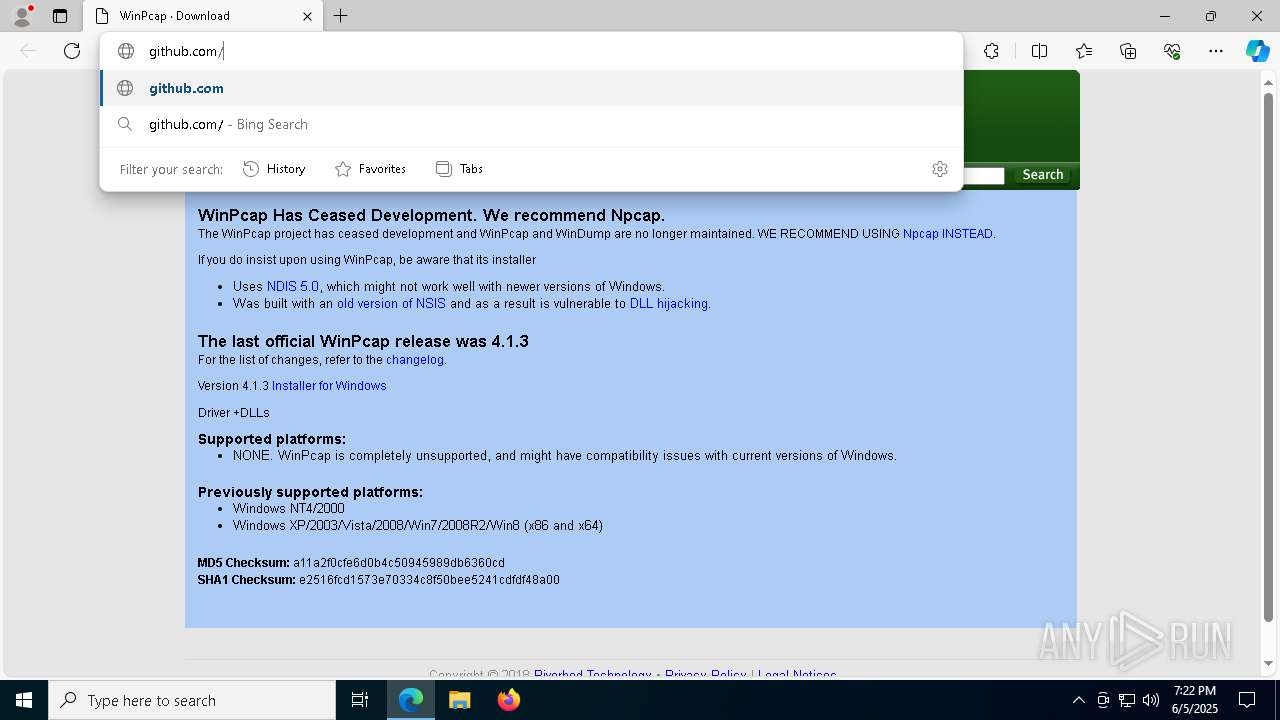Filter search by Tabs
1280x720 pixels.
click(460, 169)
